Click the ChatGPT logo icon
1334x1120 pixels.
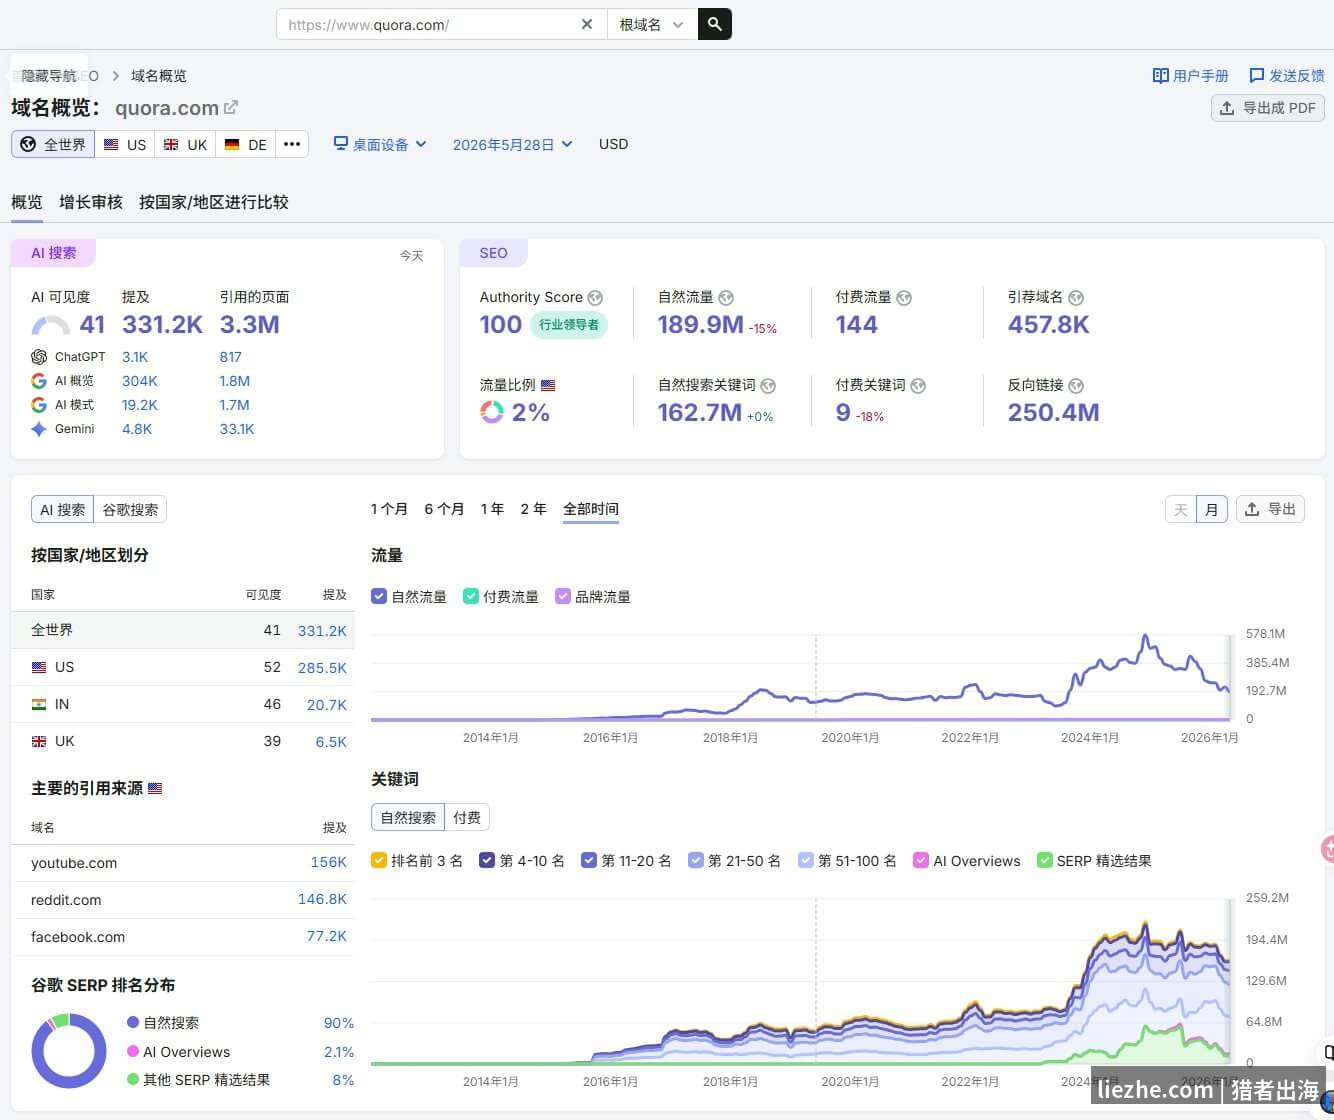[x=39, y=357]
